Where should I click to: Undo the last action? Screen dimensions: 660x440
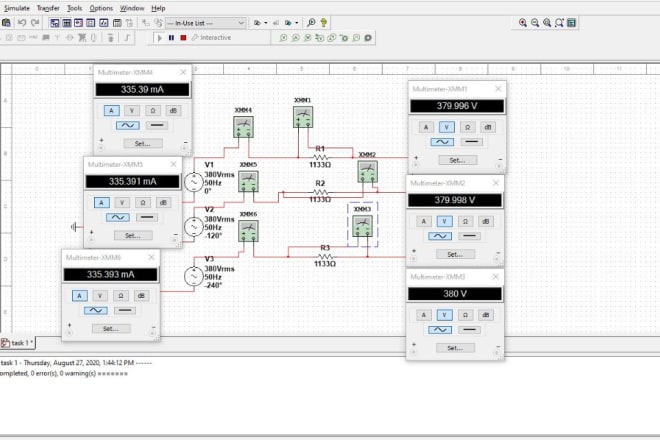tap(22, 23)
